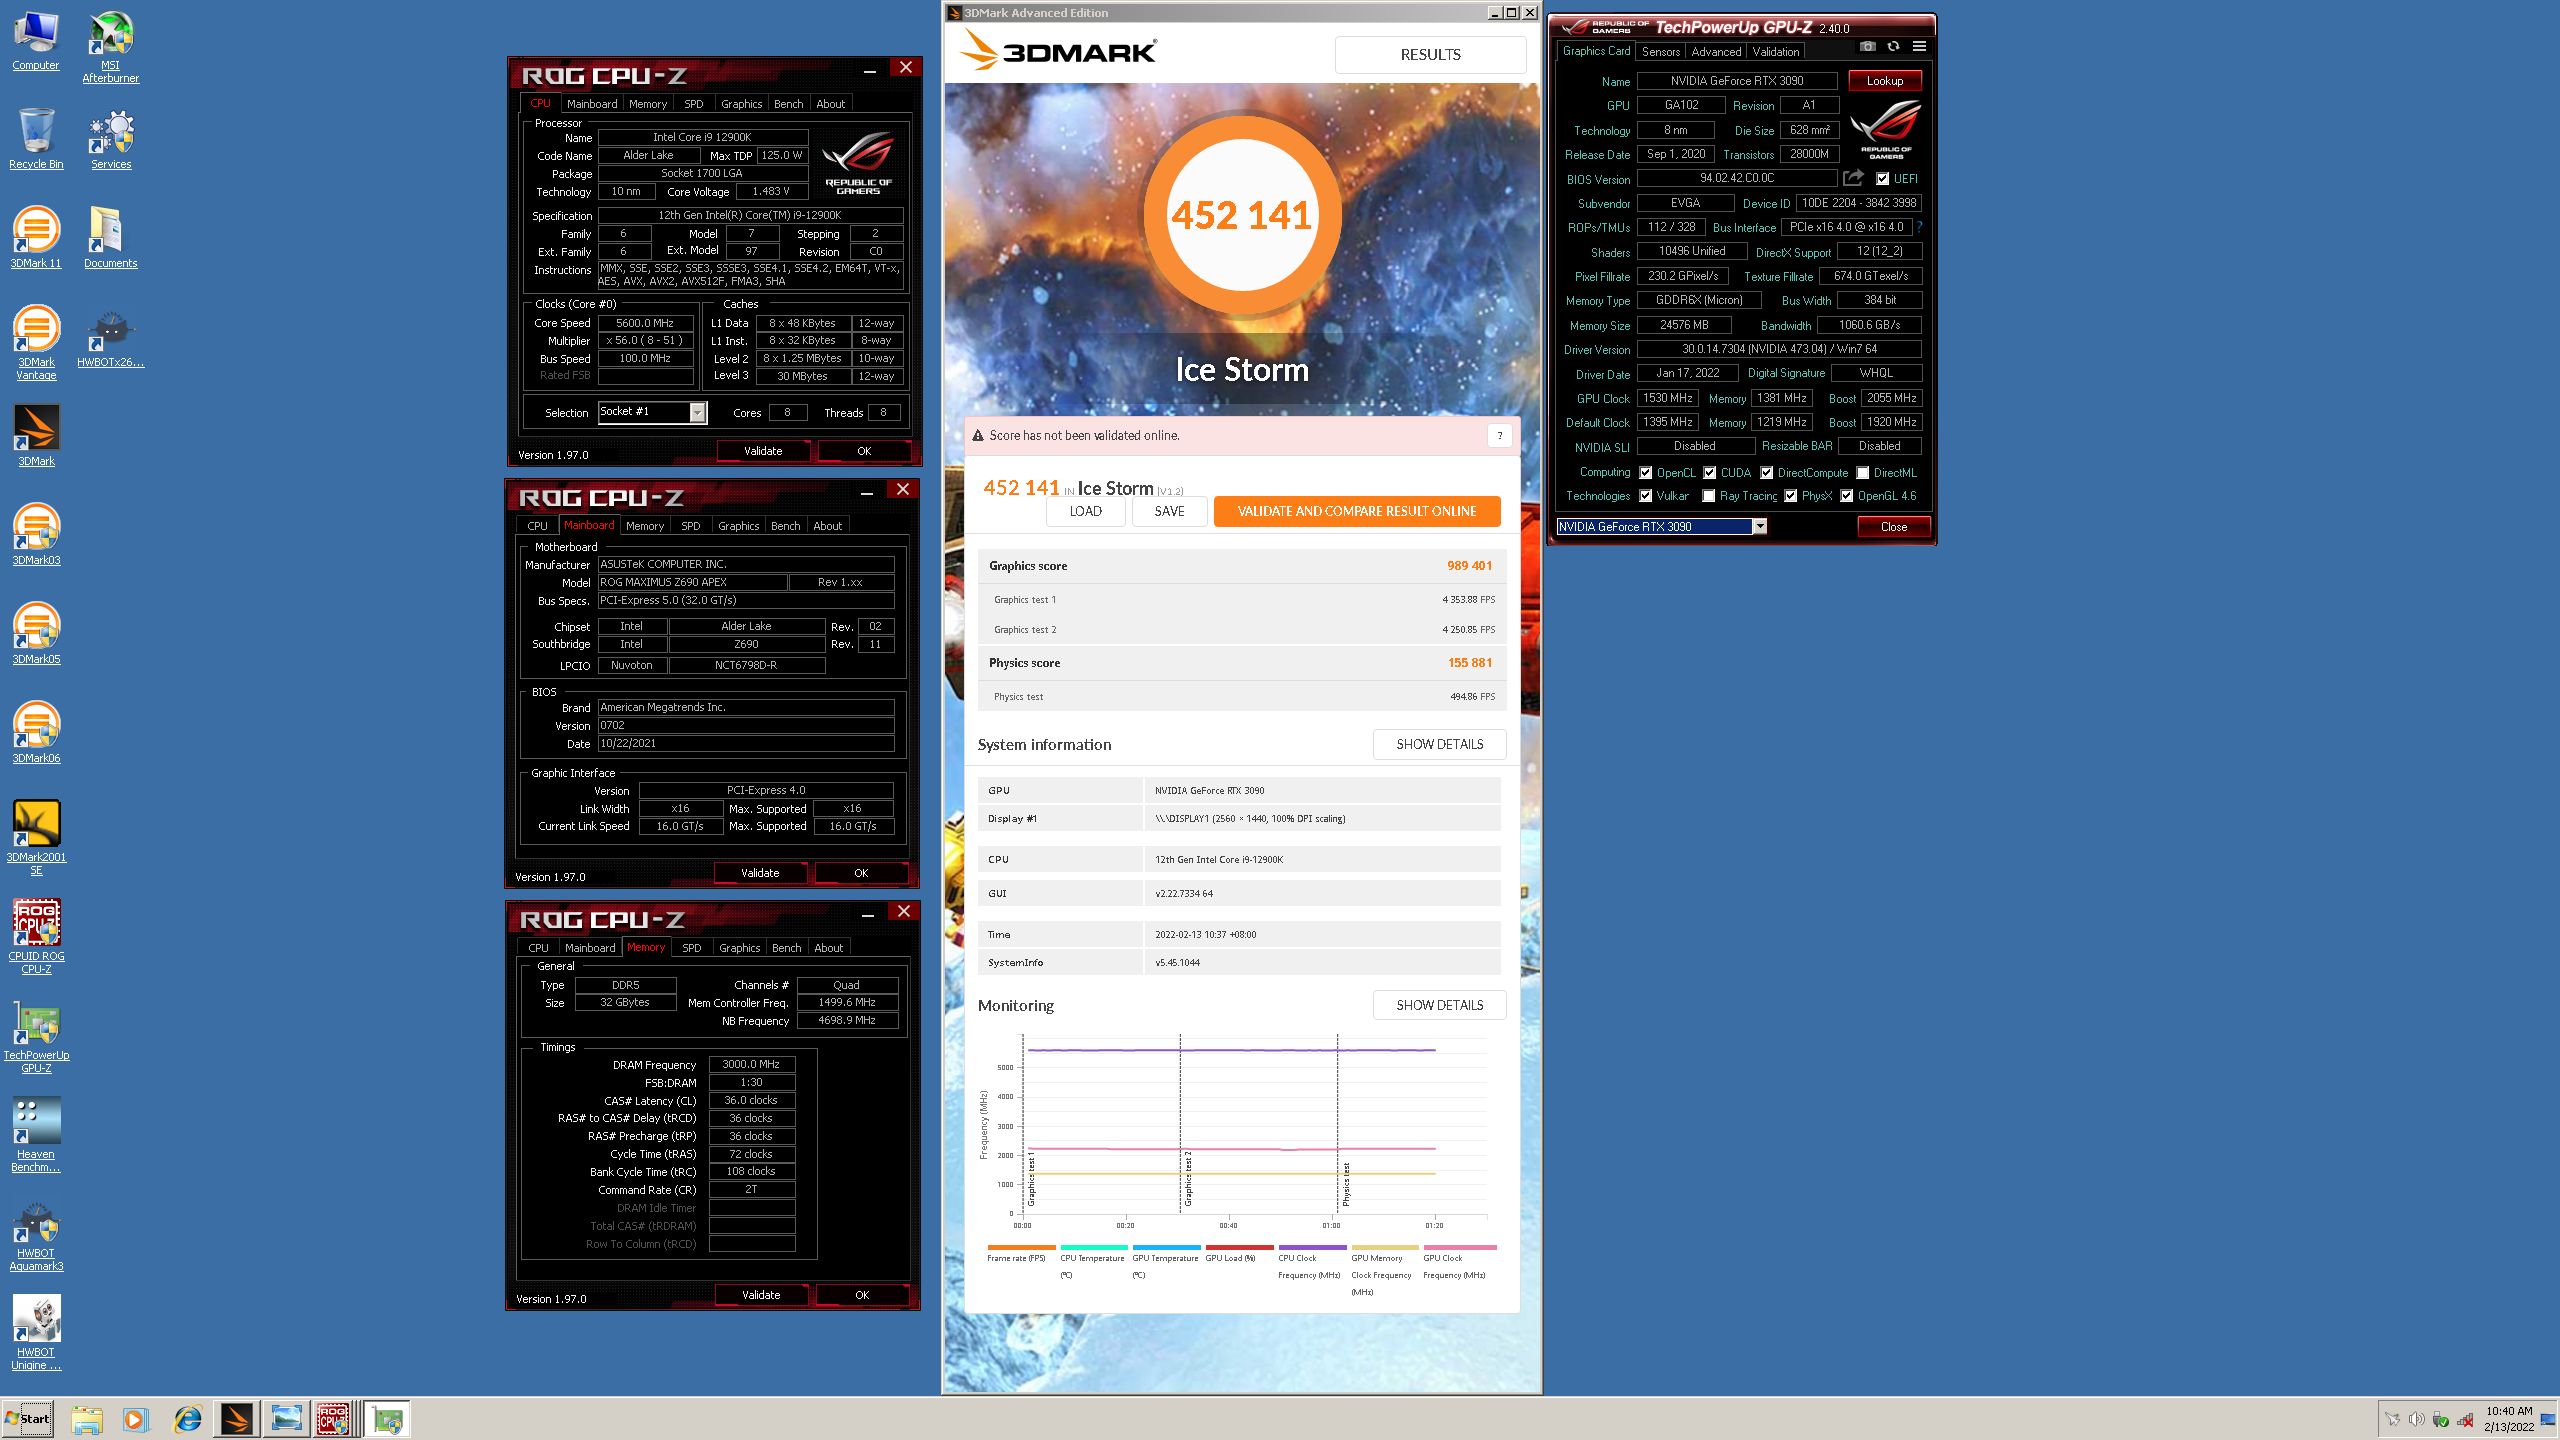
Task: Click GPU-Z refresh icon
Action: tap(1893, 46)
